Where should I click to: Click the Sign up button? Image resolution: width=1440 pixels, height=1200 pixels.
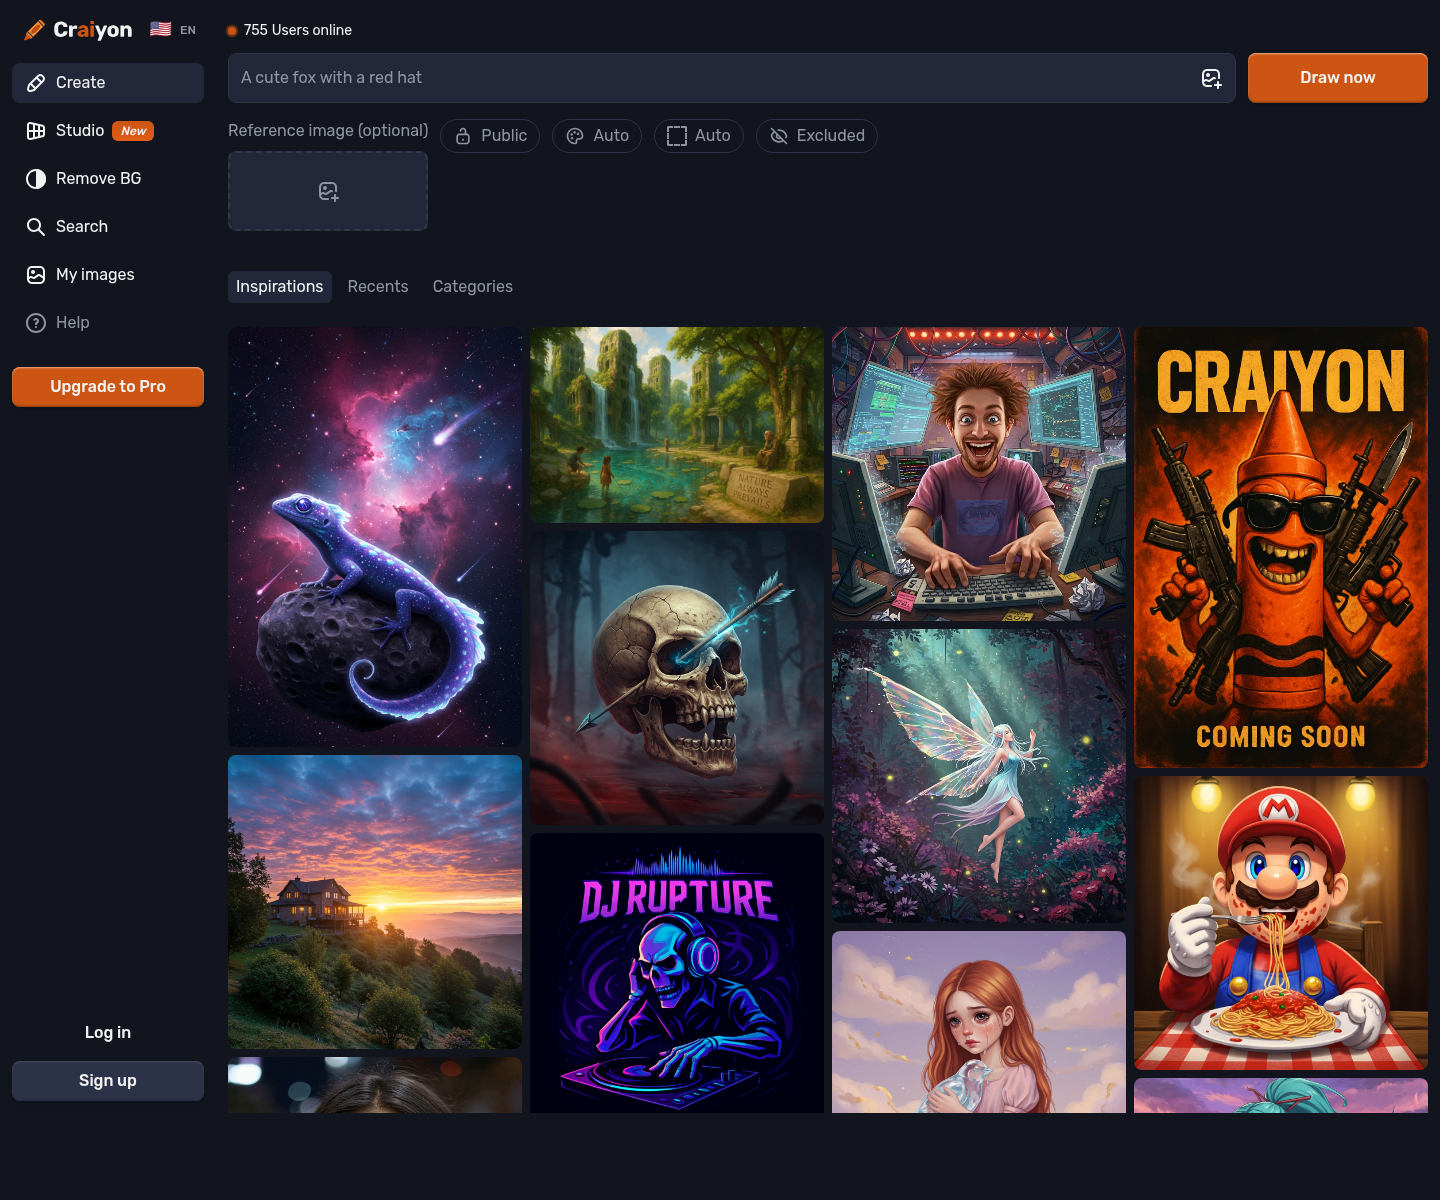(x=108, y=1081)
